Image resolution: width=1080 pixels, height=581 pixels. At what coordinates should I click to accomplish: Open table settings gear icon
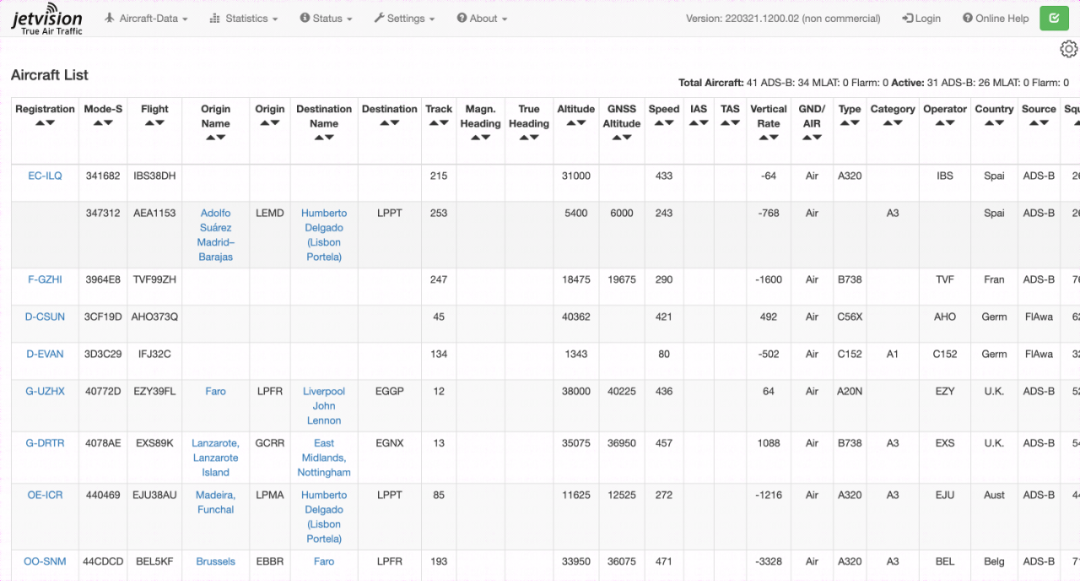point(1068,49)
